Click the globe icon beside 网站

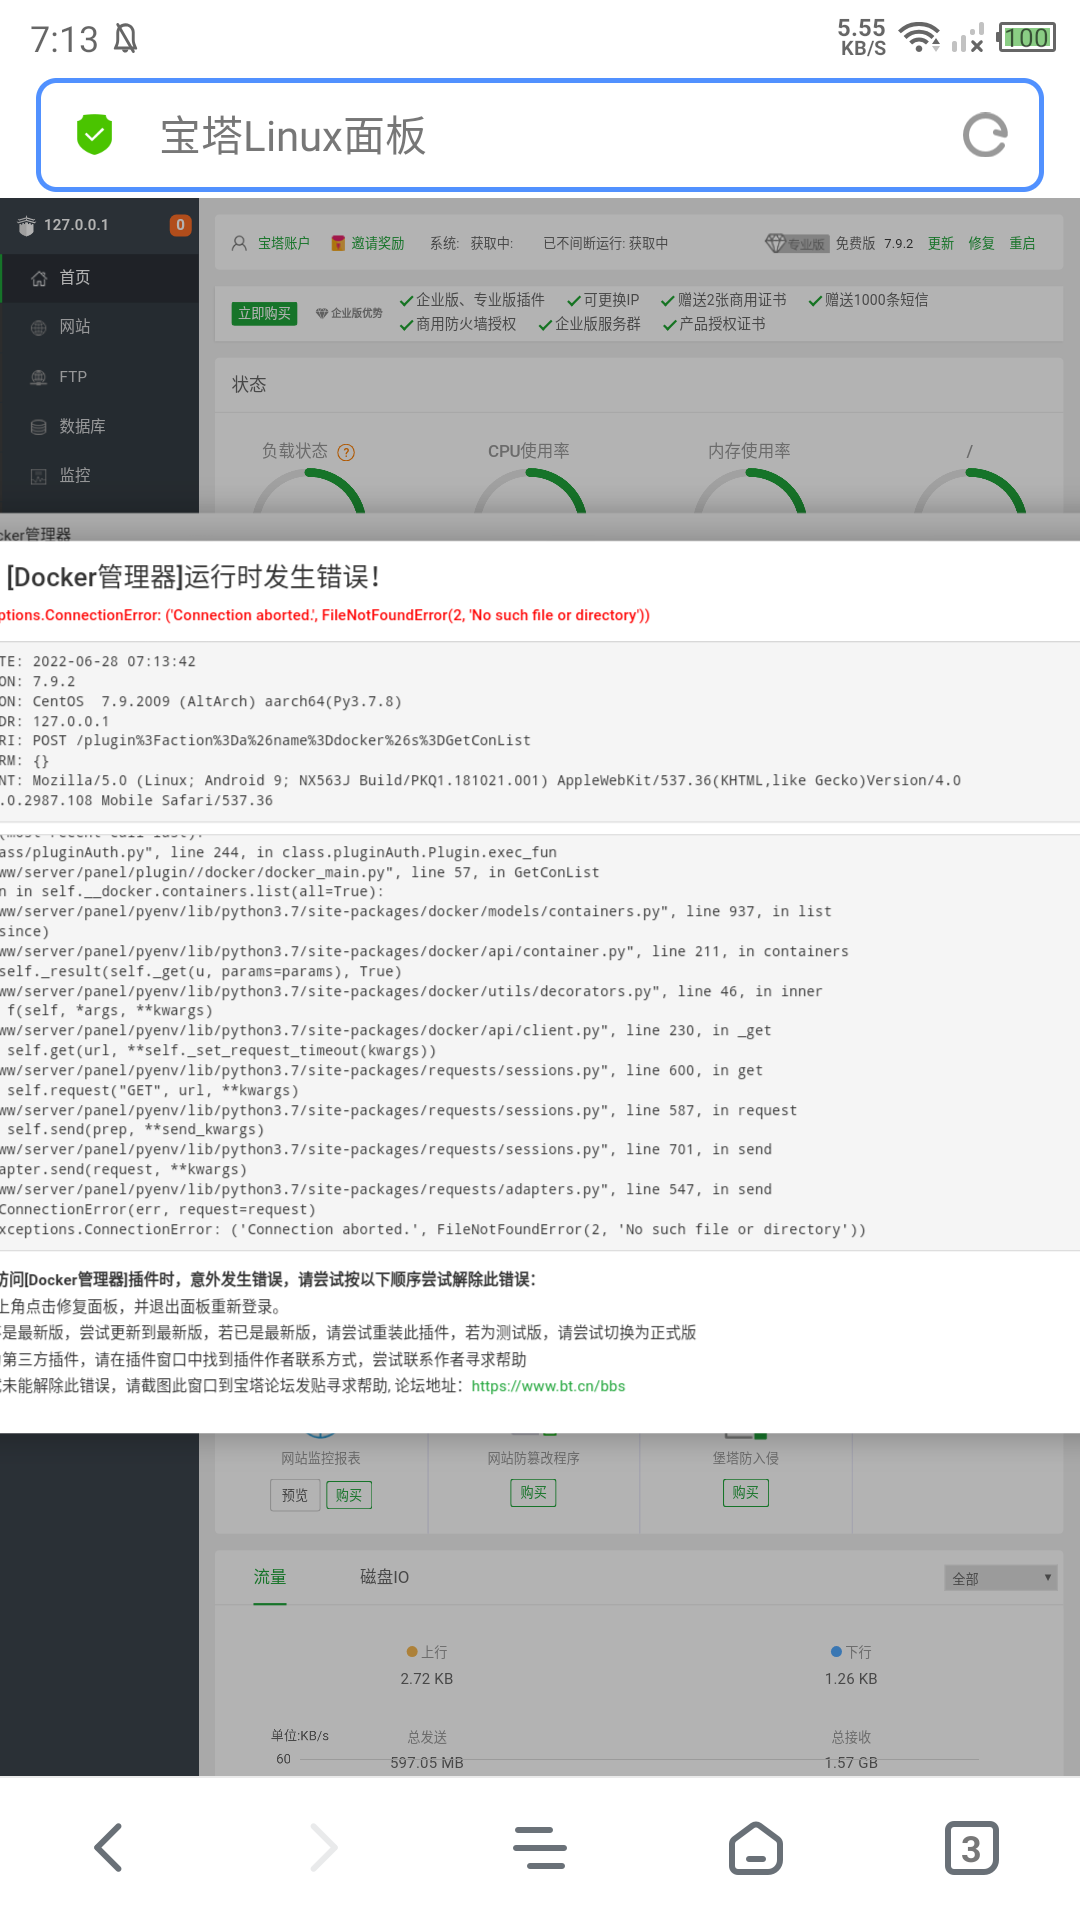pos(39,328)
